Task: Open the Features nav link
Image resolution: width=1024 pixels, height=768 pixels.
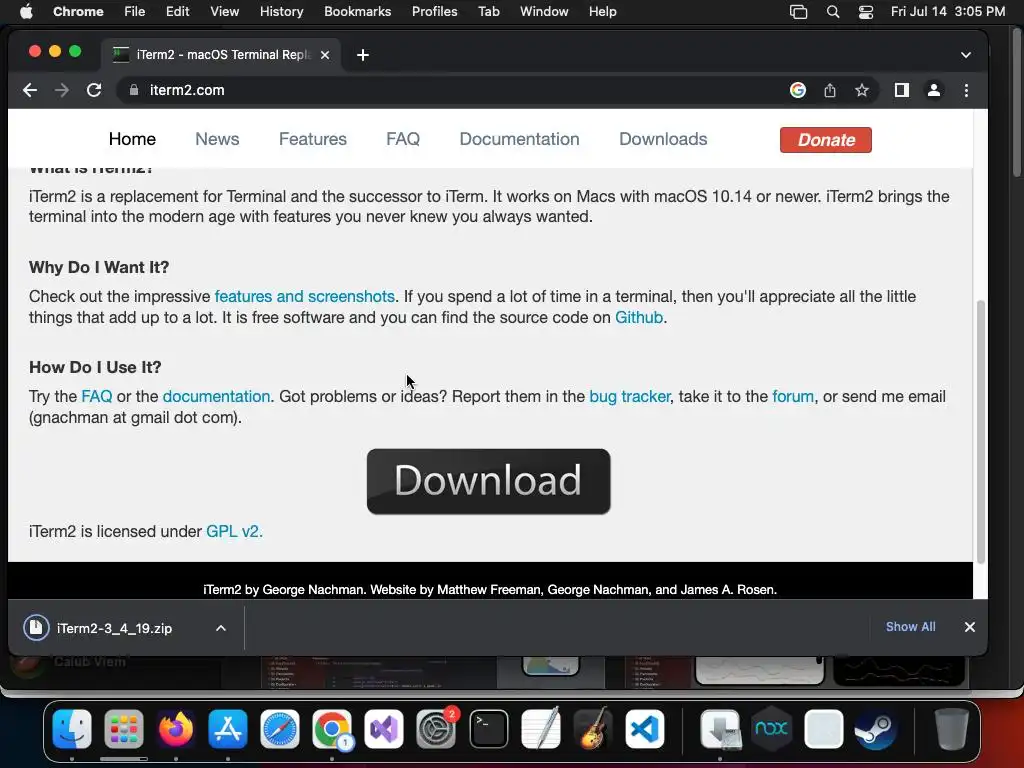Action: click(313, 139)
